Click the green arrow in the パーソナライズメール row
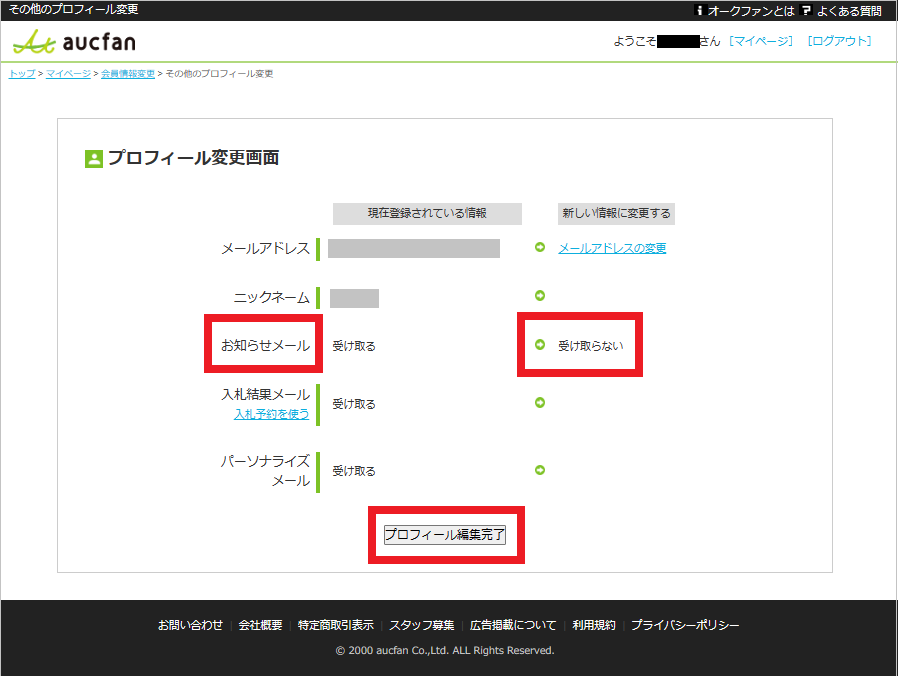This screenshot has height=676, width=898. pos(539,470)
